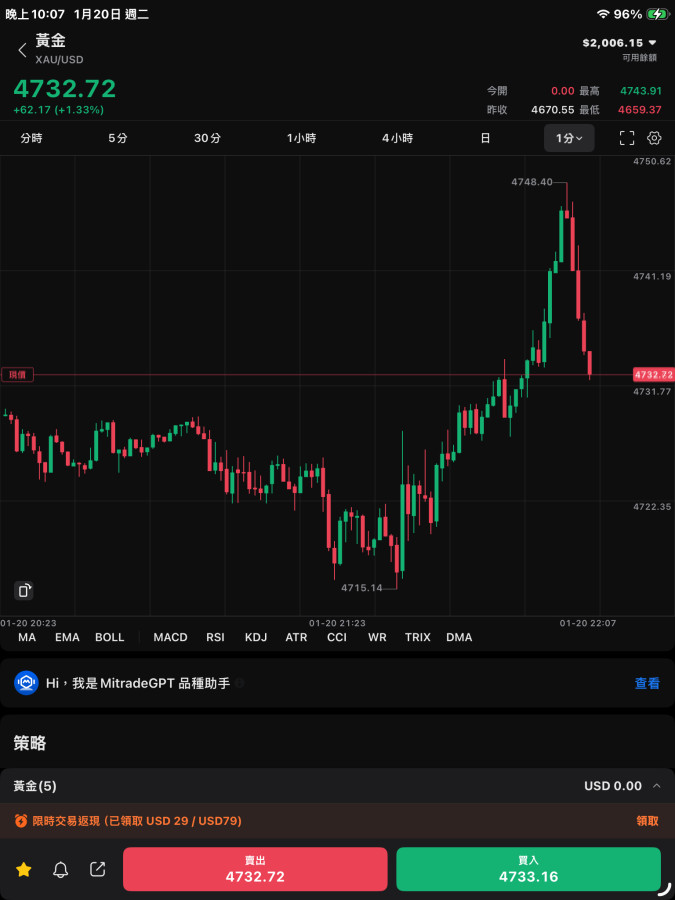Toggle the MA indicator
Viewport: 675px width, 900px height.
tap(27, 637)
